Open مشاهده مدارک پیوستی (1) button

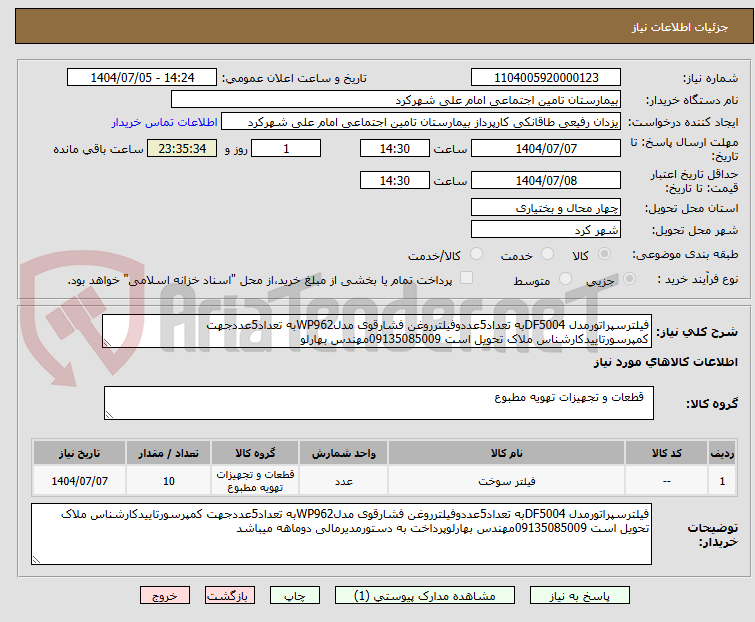click(425, 596)
